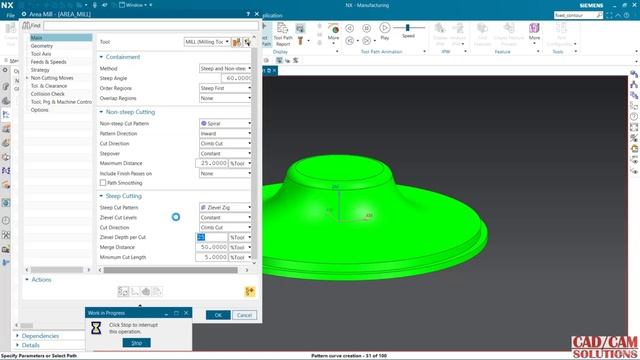This screenshot has width=640, height=360.
Task: Select the Non Cutting Moves node
Action: 52,78
